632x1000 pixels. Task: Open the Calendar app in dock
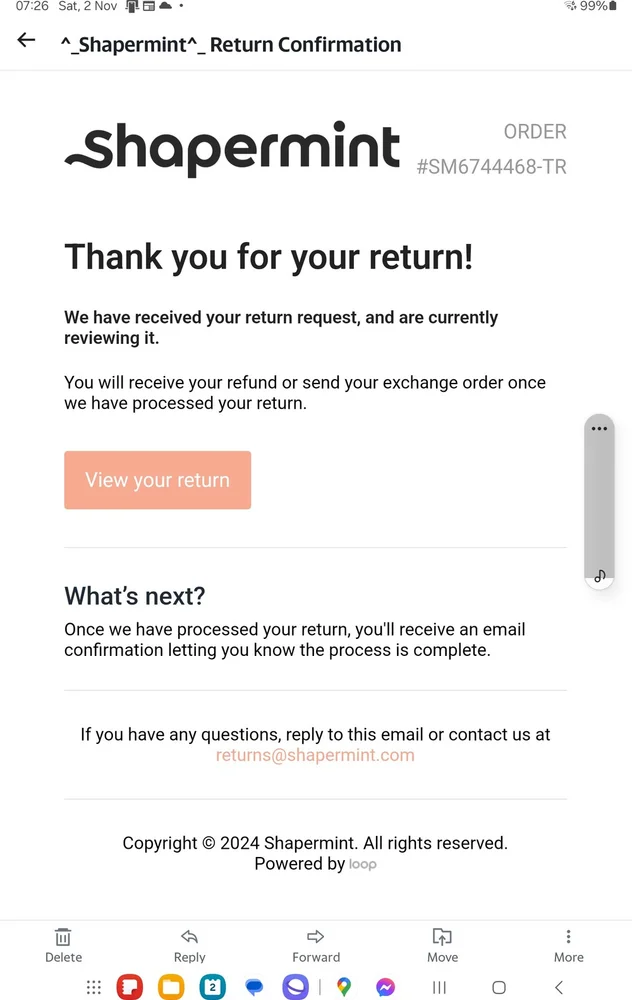click(x=213, y=987)
